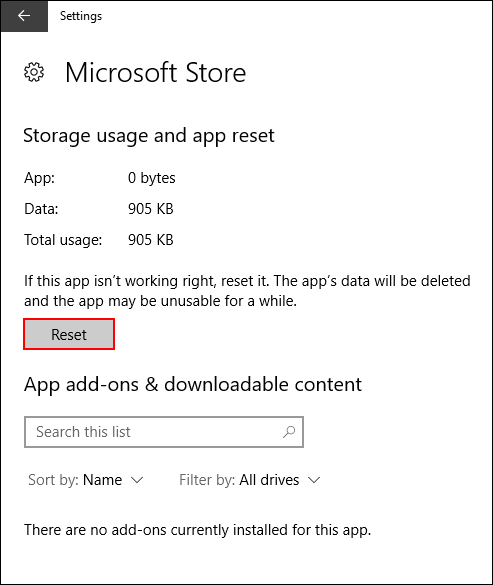This screenshot has width=493, height=585.
Task: Click App add-ons & downloadable content heading
Action: 193,384
